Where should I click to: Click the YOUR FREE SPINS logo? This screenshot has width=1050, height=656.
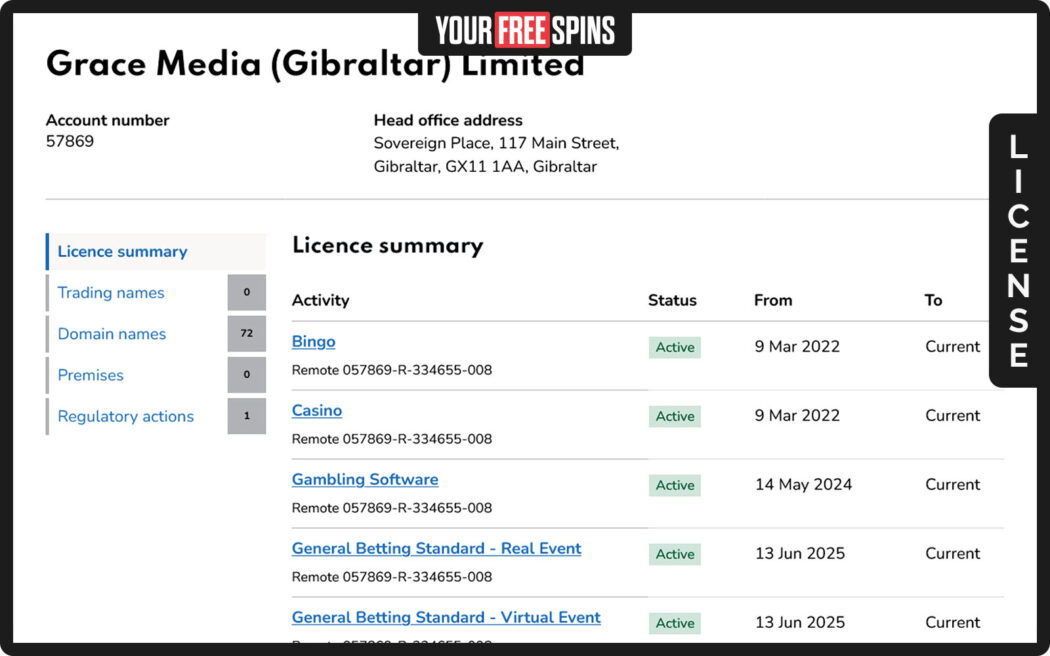click(525, 31)
